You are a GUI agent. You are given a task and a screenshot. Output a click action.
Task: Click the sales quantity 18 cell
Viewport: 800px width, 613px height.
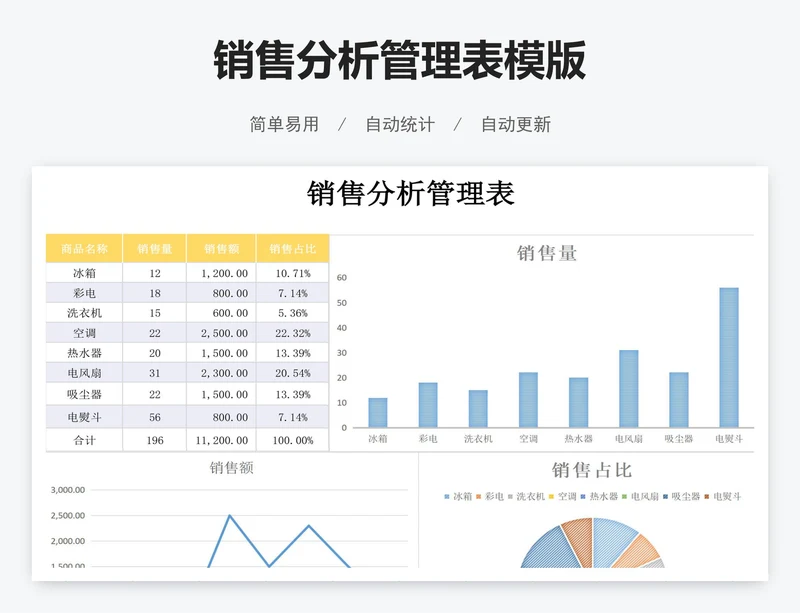pyautogui.click(x=155, y=293)
